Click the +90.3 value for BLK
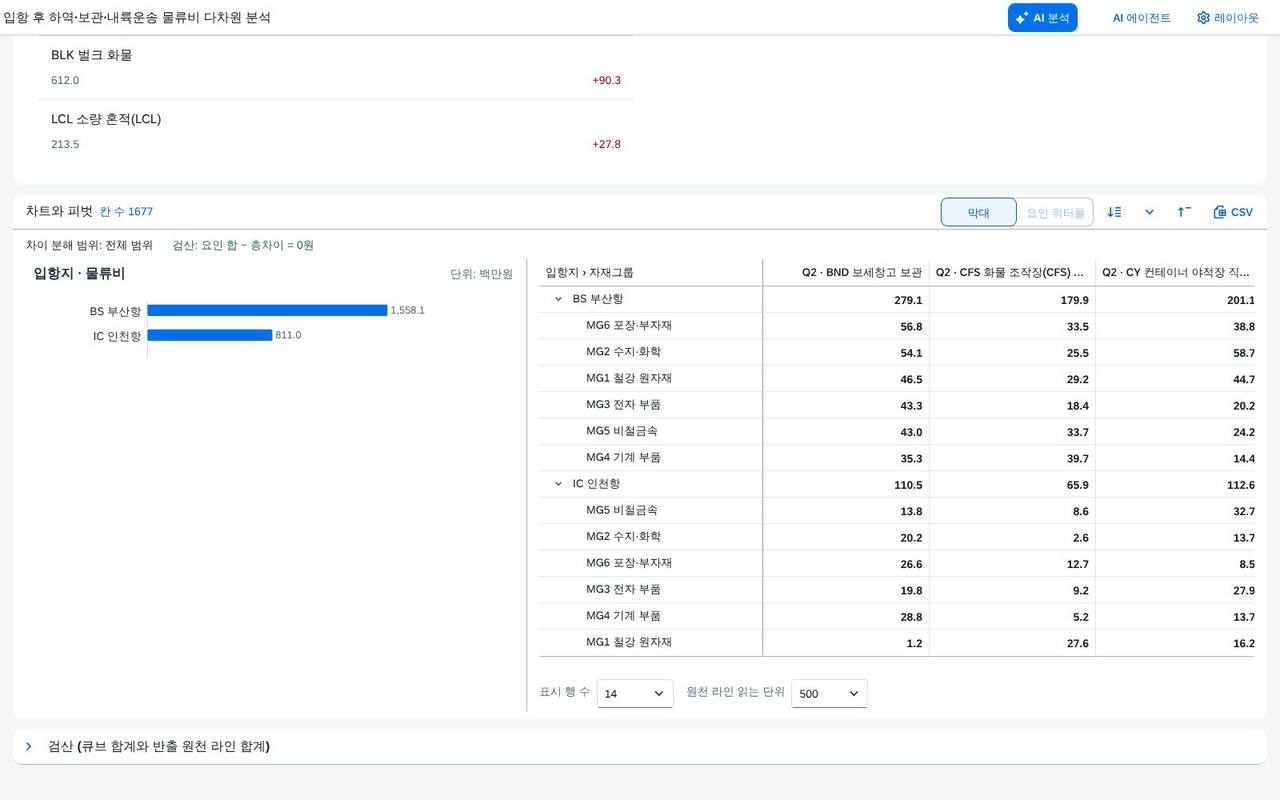Screen dimensions: 1280x800 [x=606, y=80]
